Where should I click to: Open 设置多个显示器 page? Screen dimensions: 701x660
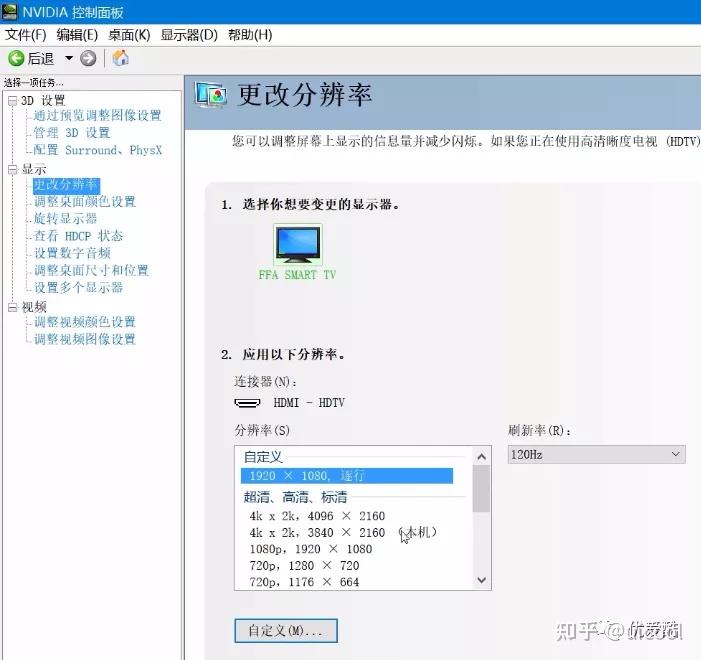coord(78,288)
